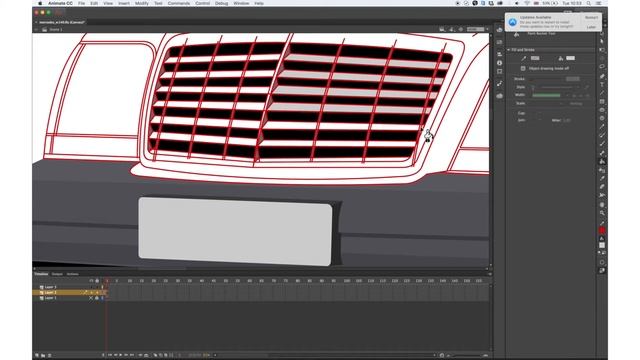
Task: Open the Join style dropdown
Action: [539, 120]
